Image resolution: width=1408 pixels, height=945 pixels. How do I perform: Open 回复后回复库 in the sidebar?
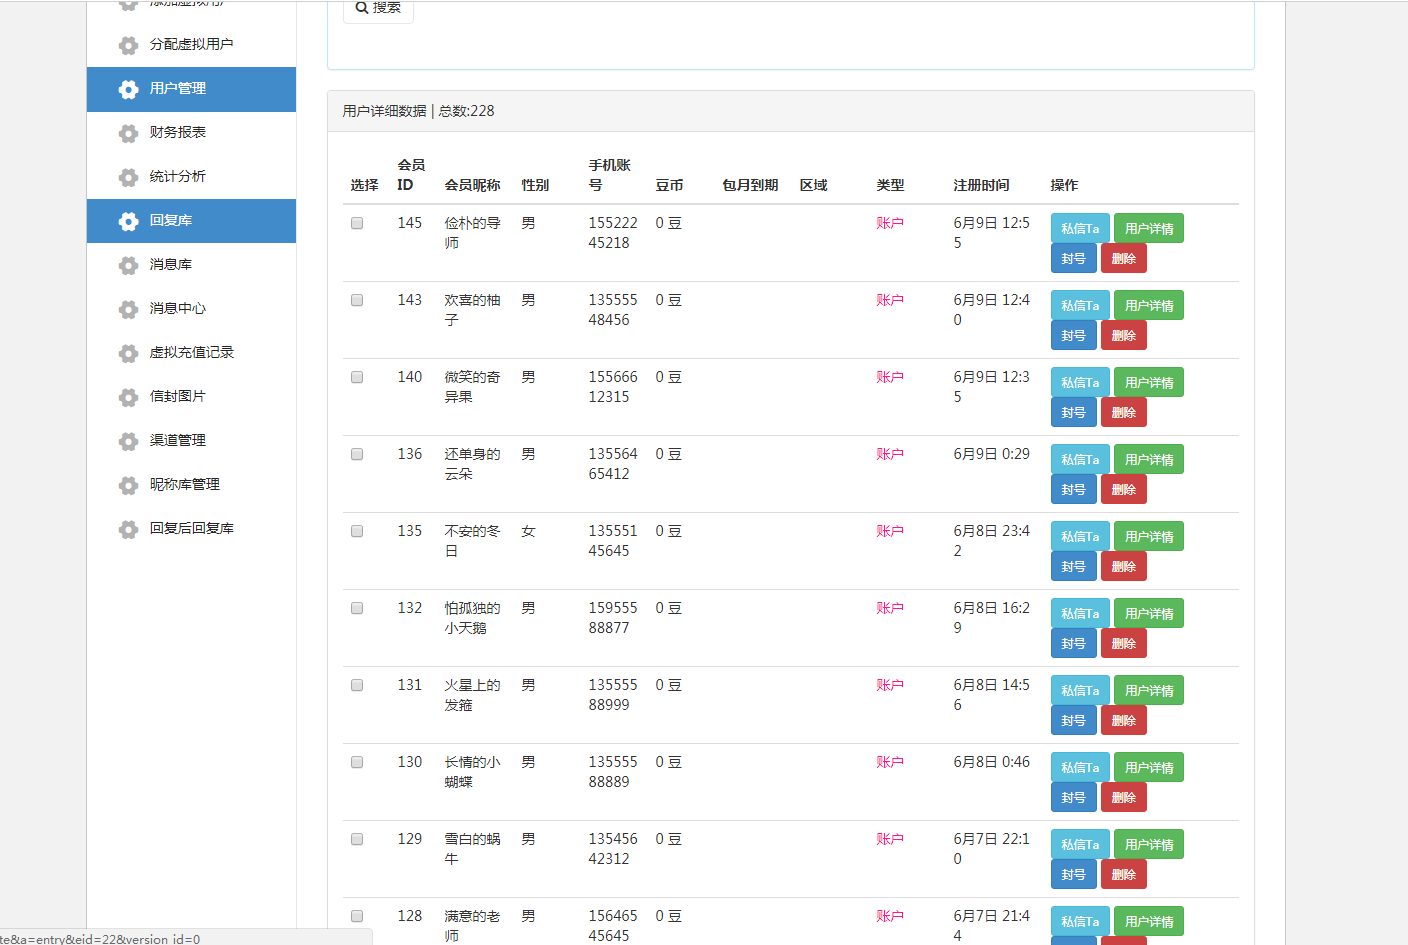pyautogui.click(x=191, y=528)
